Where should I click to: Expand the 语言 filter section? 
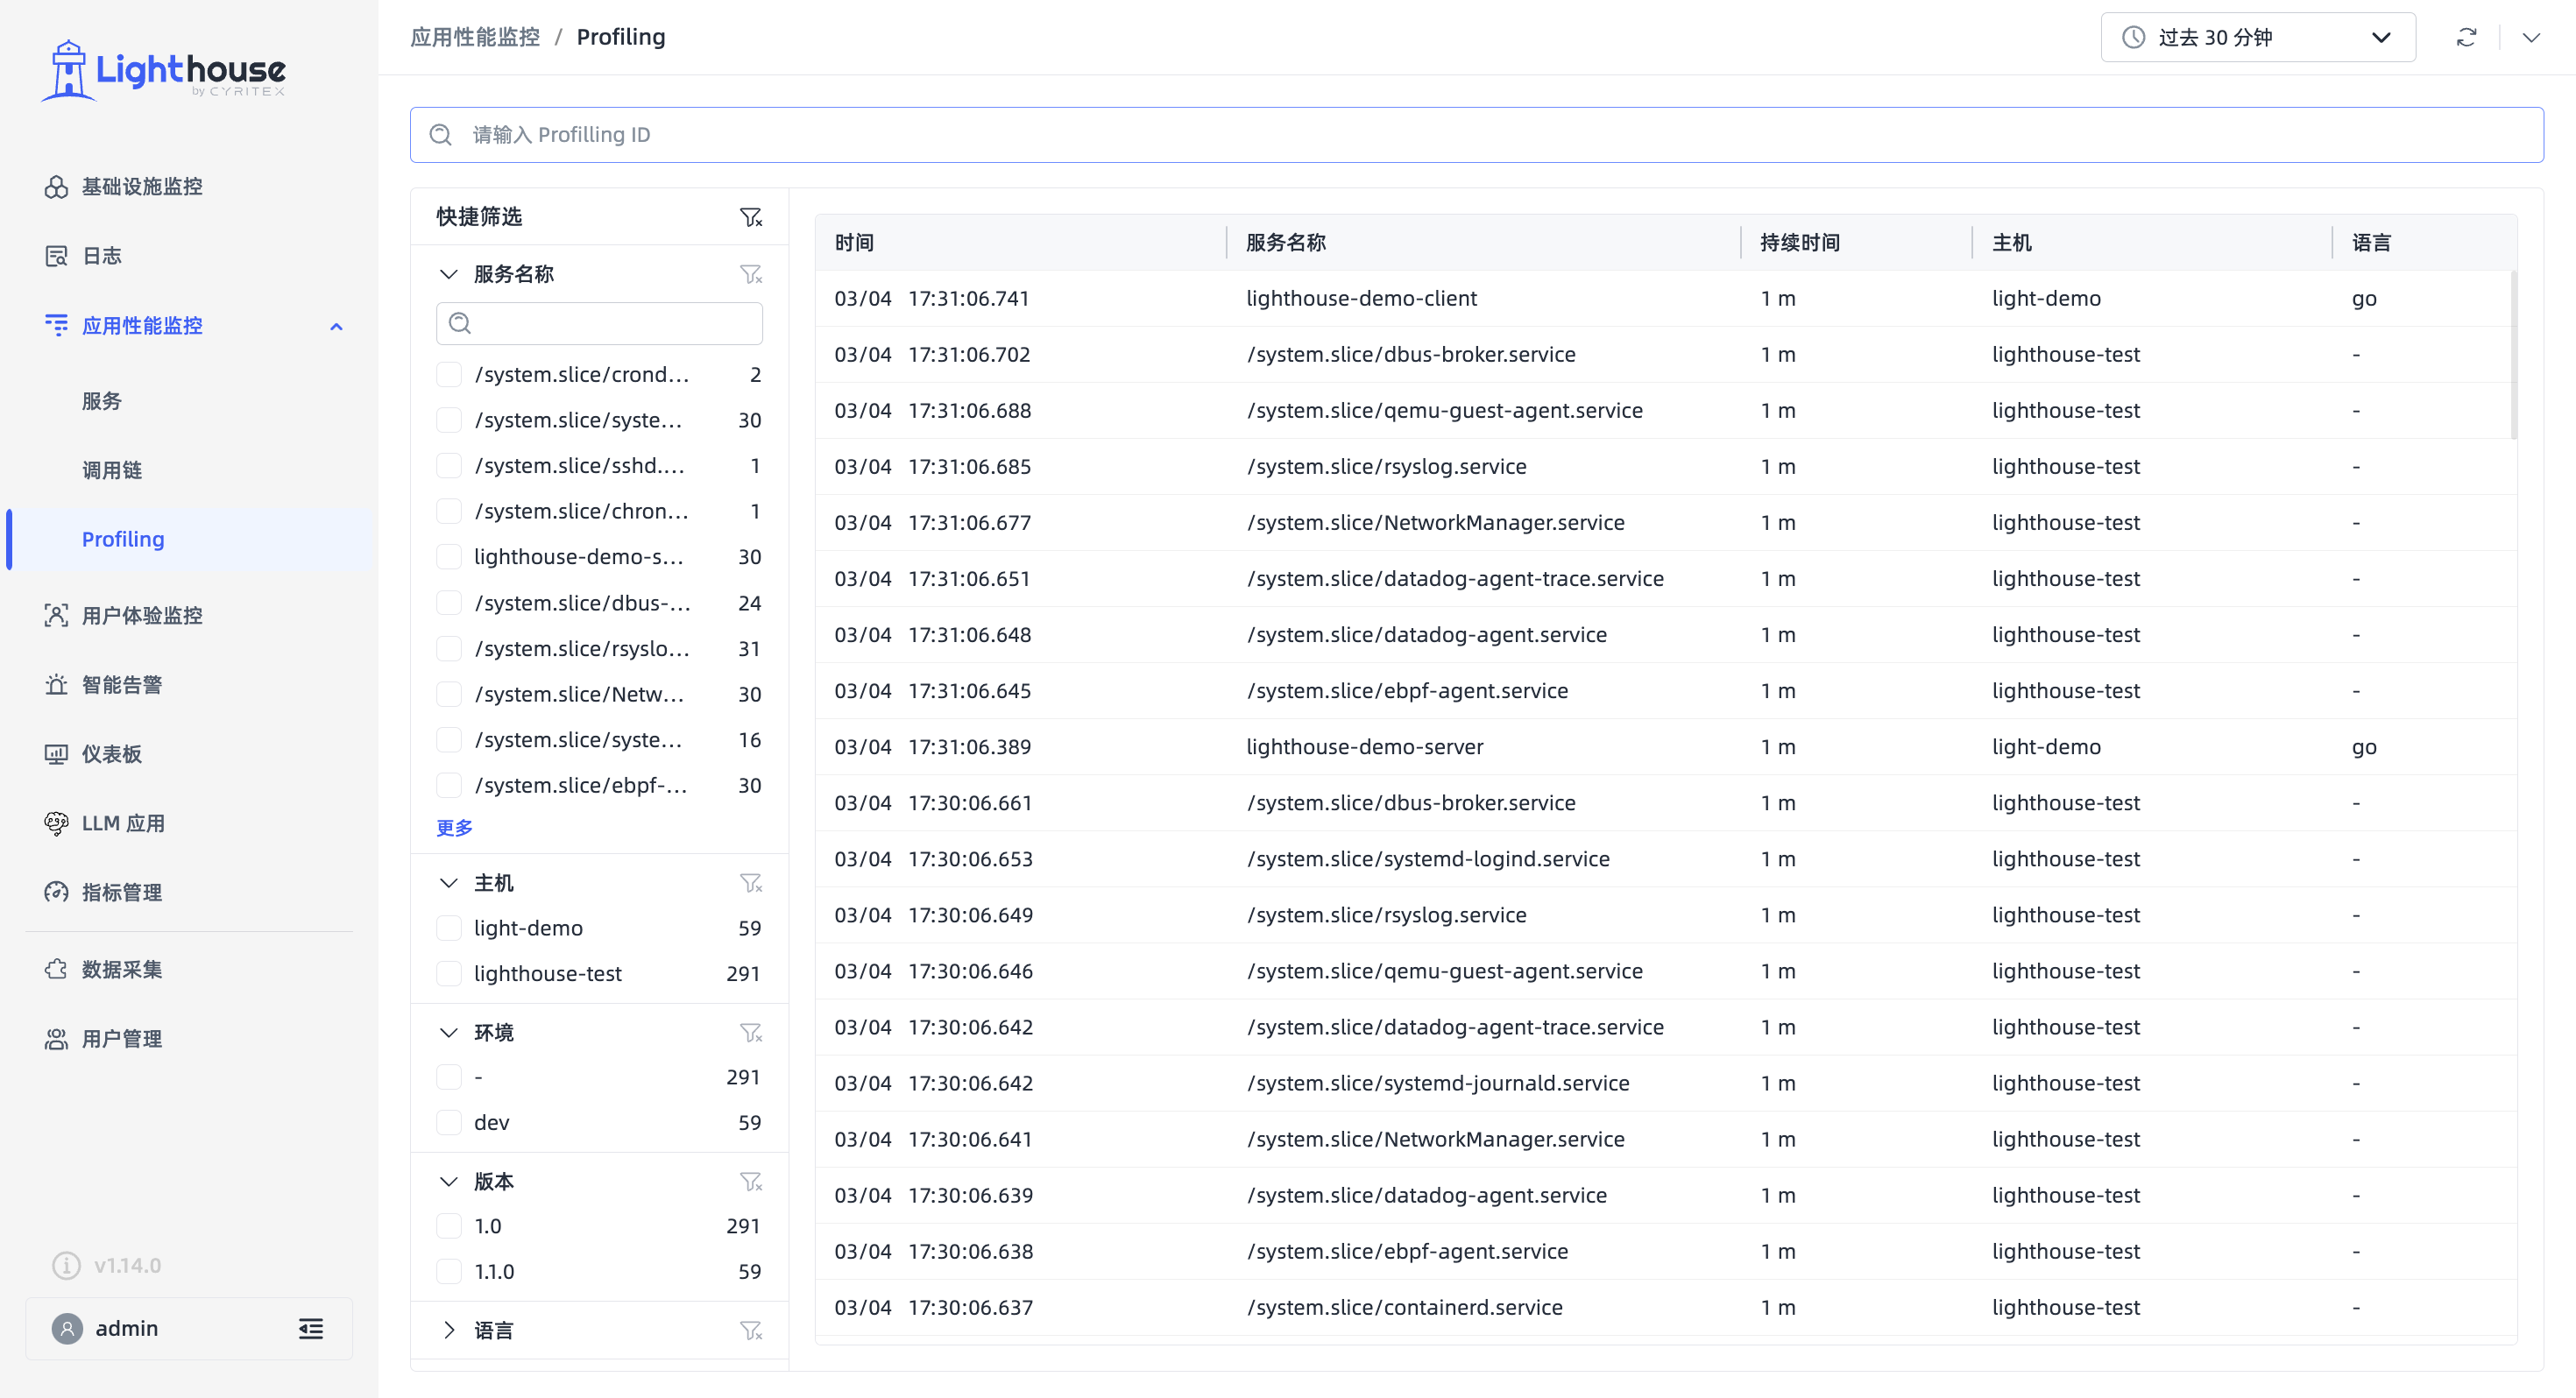(x=448, y=1330)
